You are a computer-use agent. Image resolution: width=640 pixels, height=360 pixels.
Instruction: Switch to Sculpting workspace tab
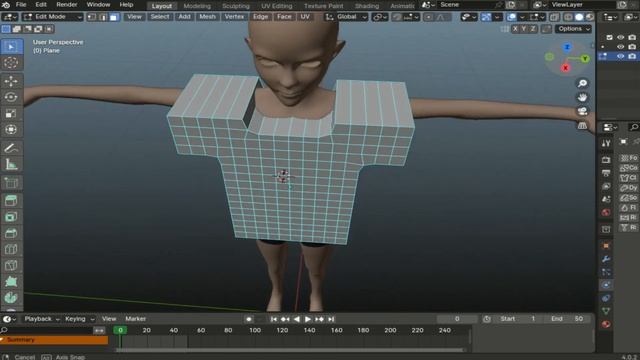point(236,6)
